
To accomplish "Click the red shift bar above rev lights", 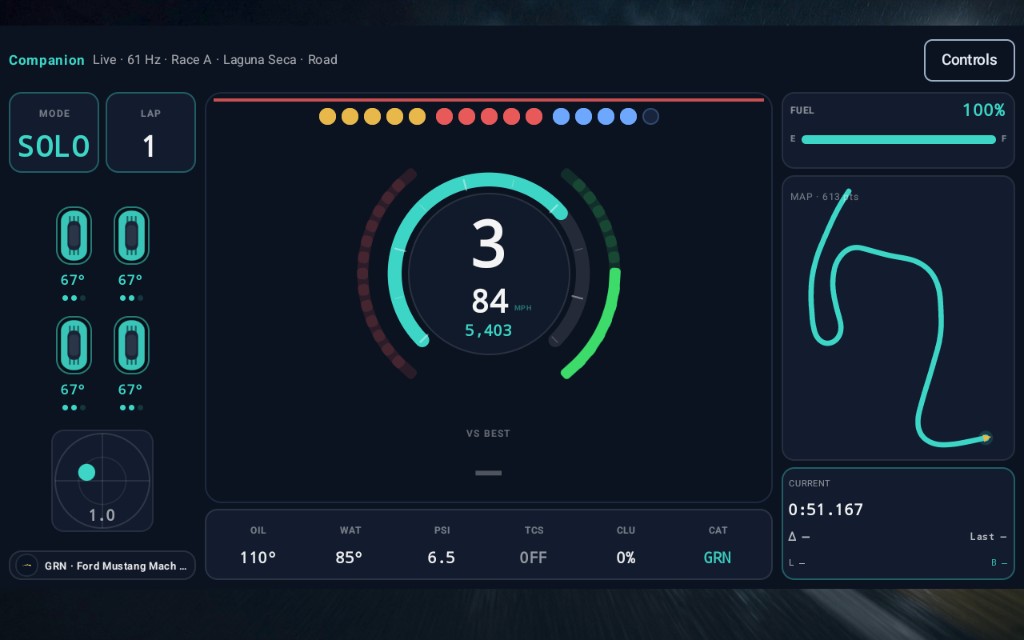I will (488, 100).
